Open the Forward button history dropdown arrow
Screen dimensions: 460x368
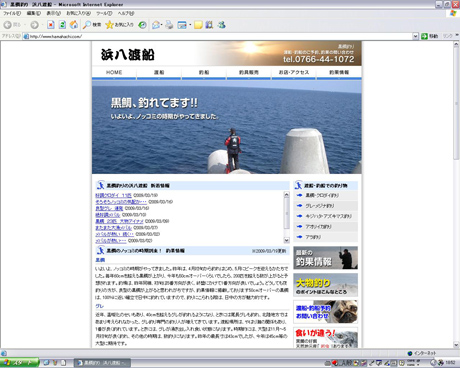click(42, 25)
